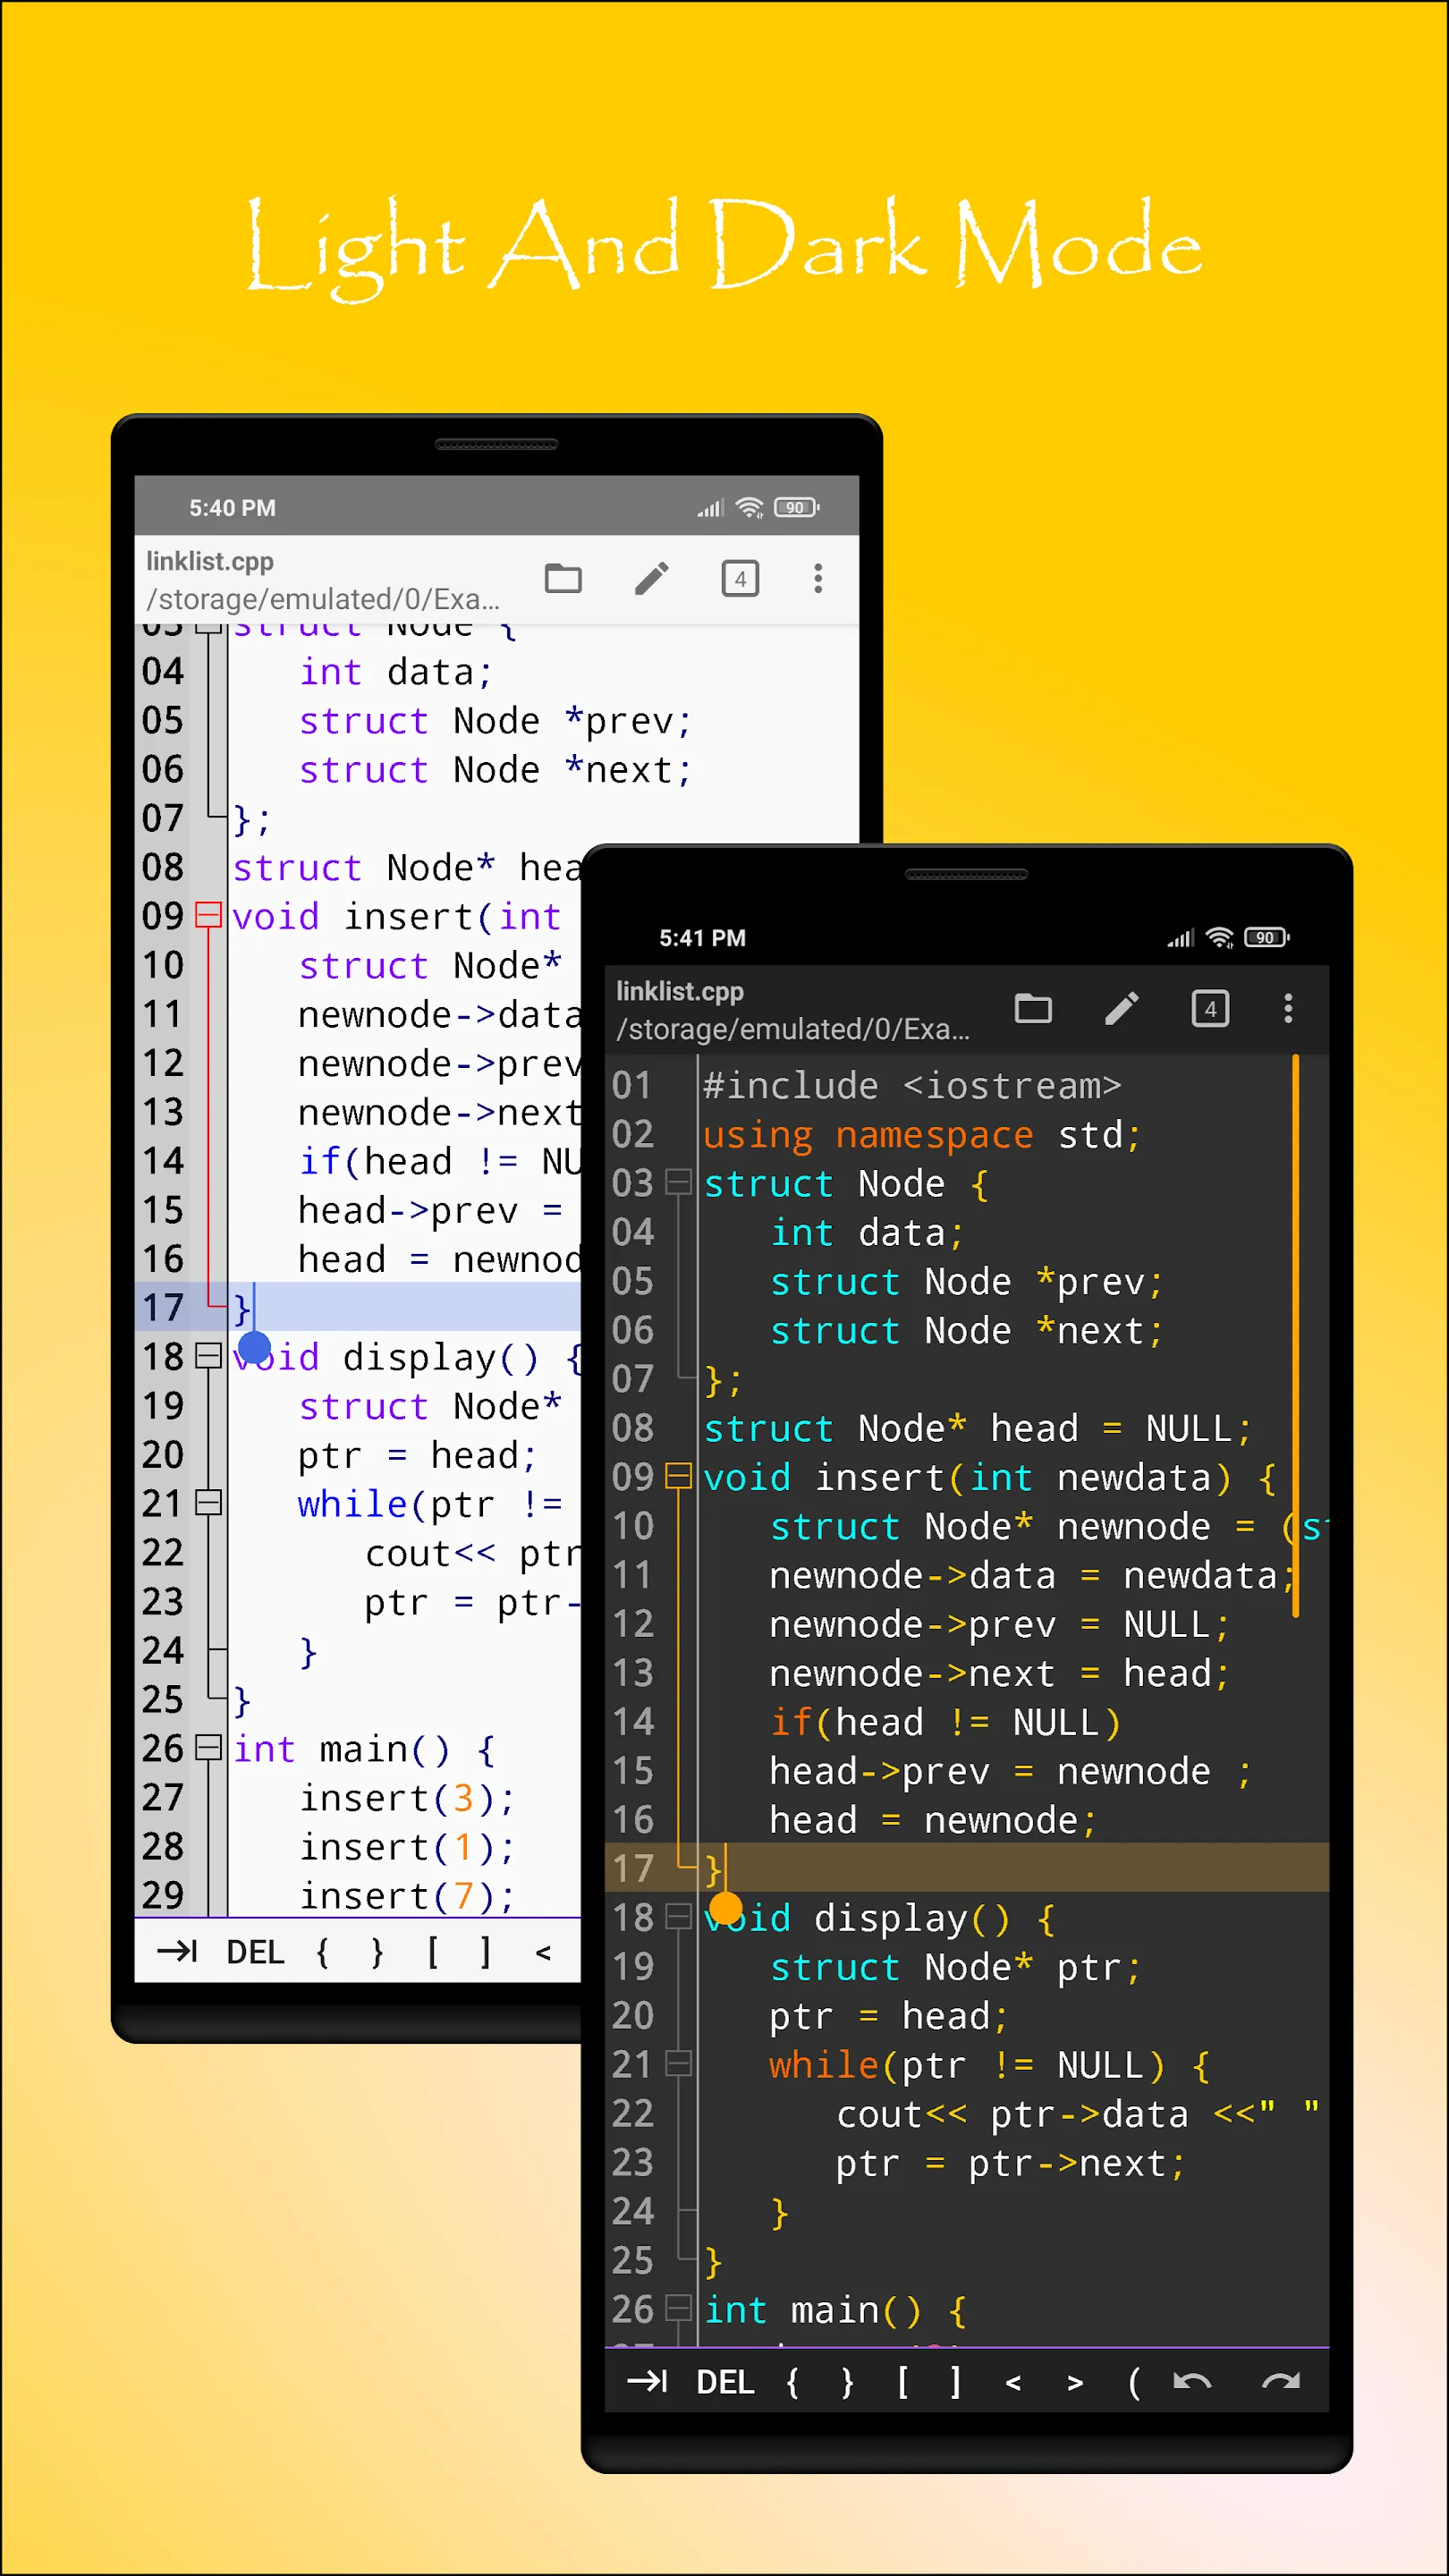Insert ] bracket in dark phone toolbar
Image resolution: width=1449 pixels, height=2576 pixels.
coord(956,2383)
